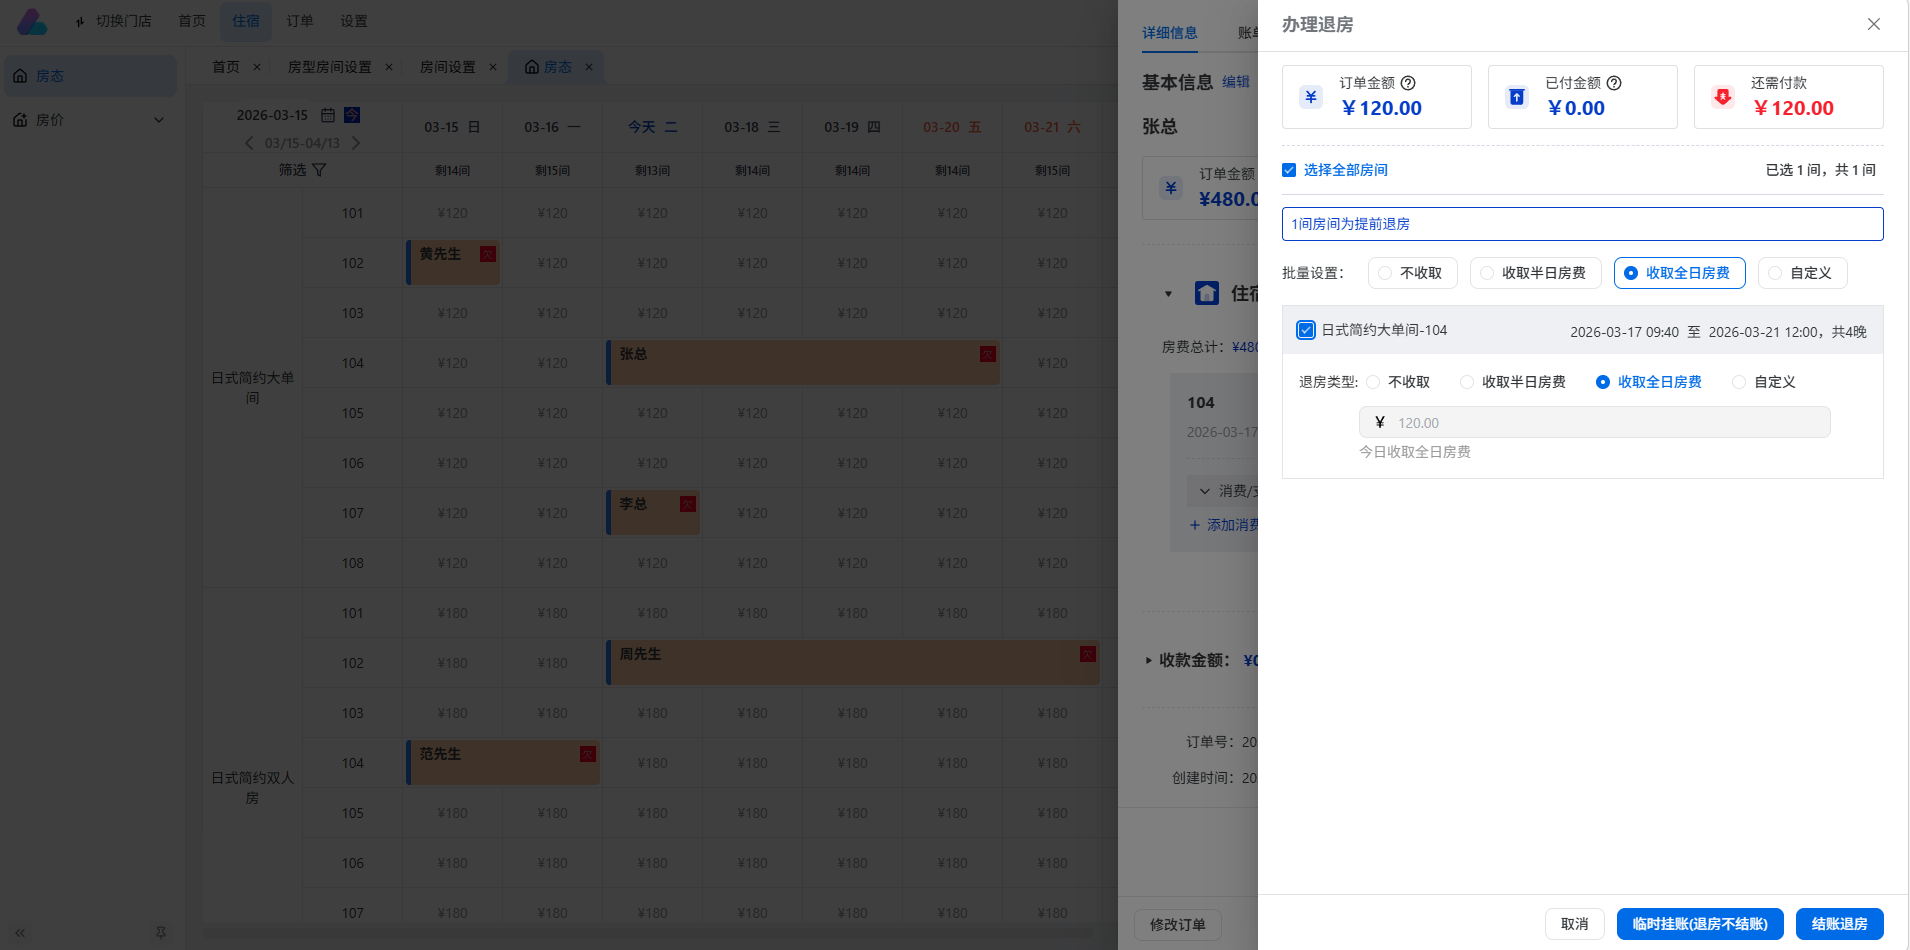Click the pin icon at bottom left
The width and height of the screenshot is (1910, 950).
point(160,932)
